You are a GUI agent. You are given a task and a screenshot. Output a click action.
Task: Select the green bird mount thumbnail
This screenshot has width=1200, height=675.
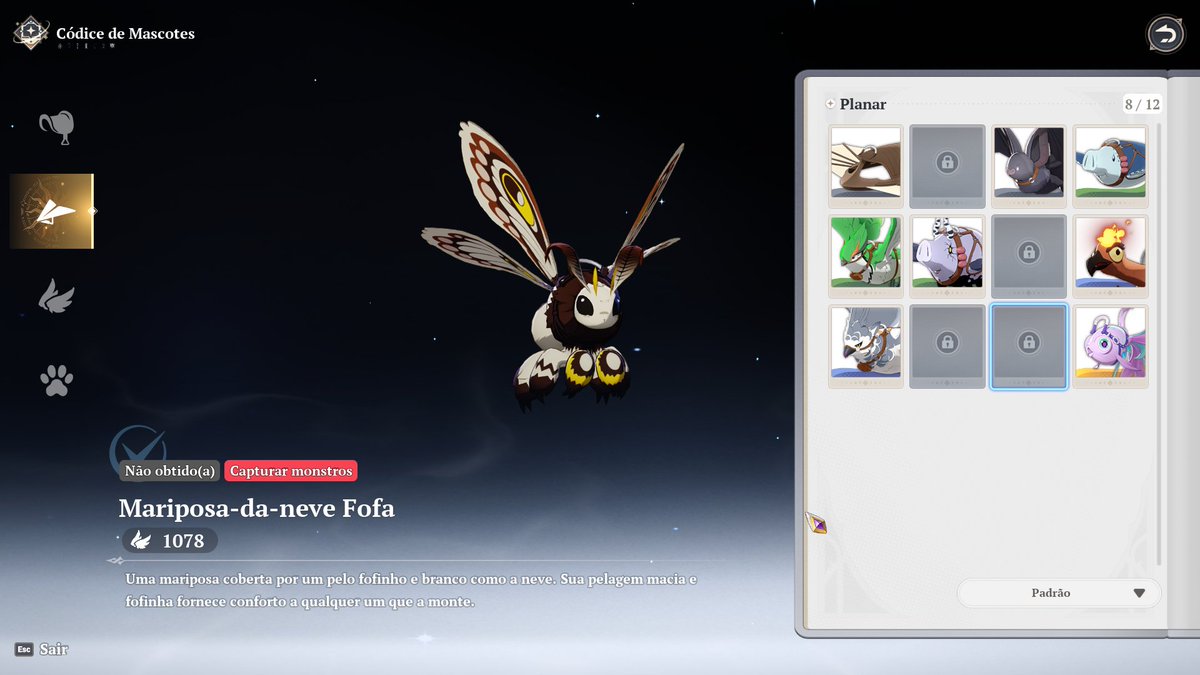tap(866, 256)
